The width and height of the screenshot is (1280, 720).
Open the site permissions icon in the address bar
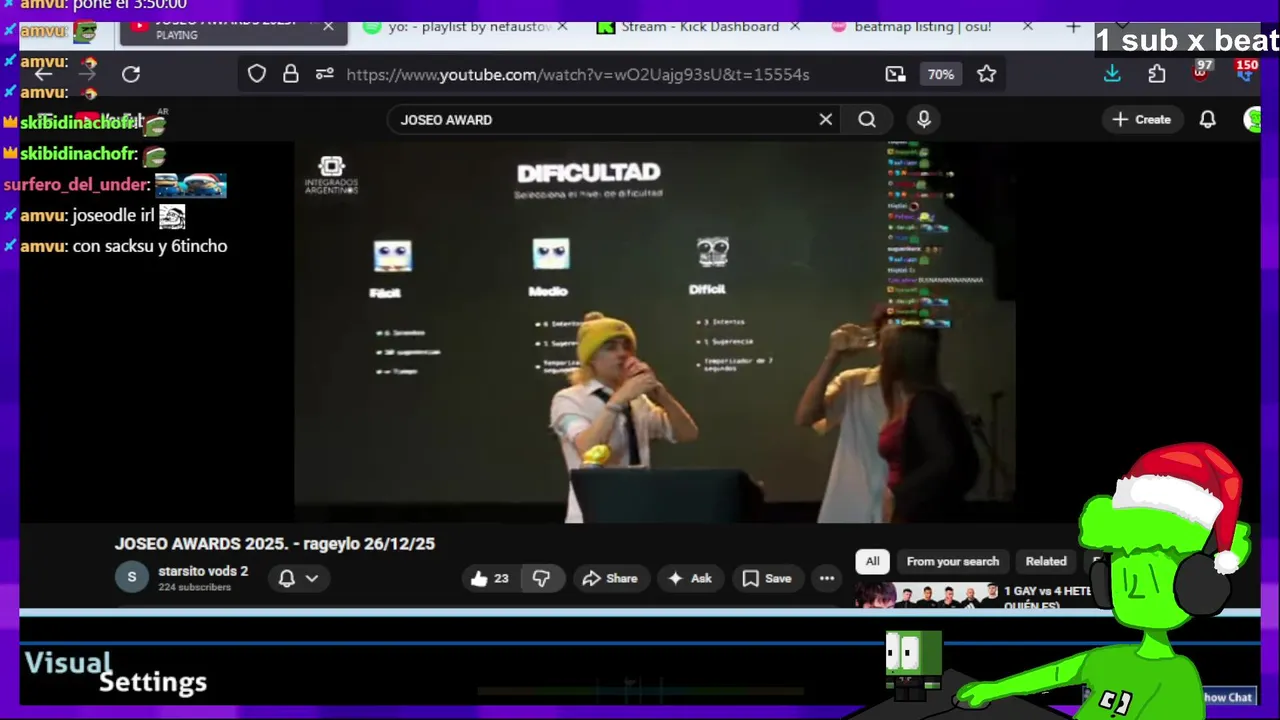point(324,74)
